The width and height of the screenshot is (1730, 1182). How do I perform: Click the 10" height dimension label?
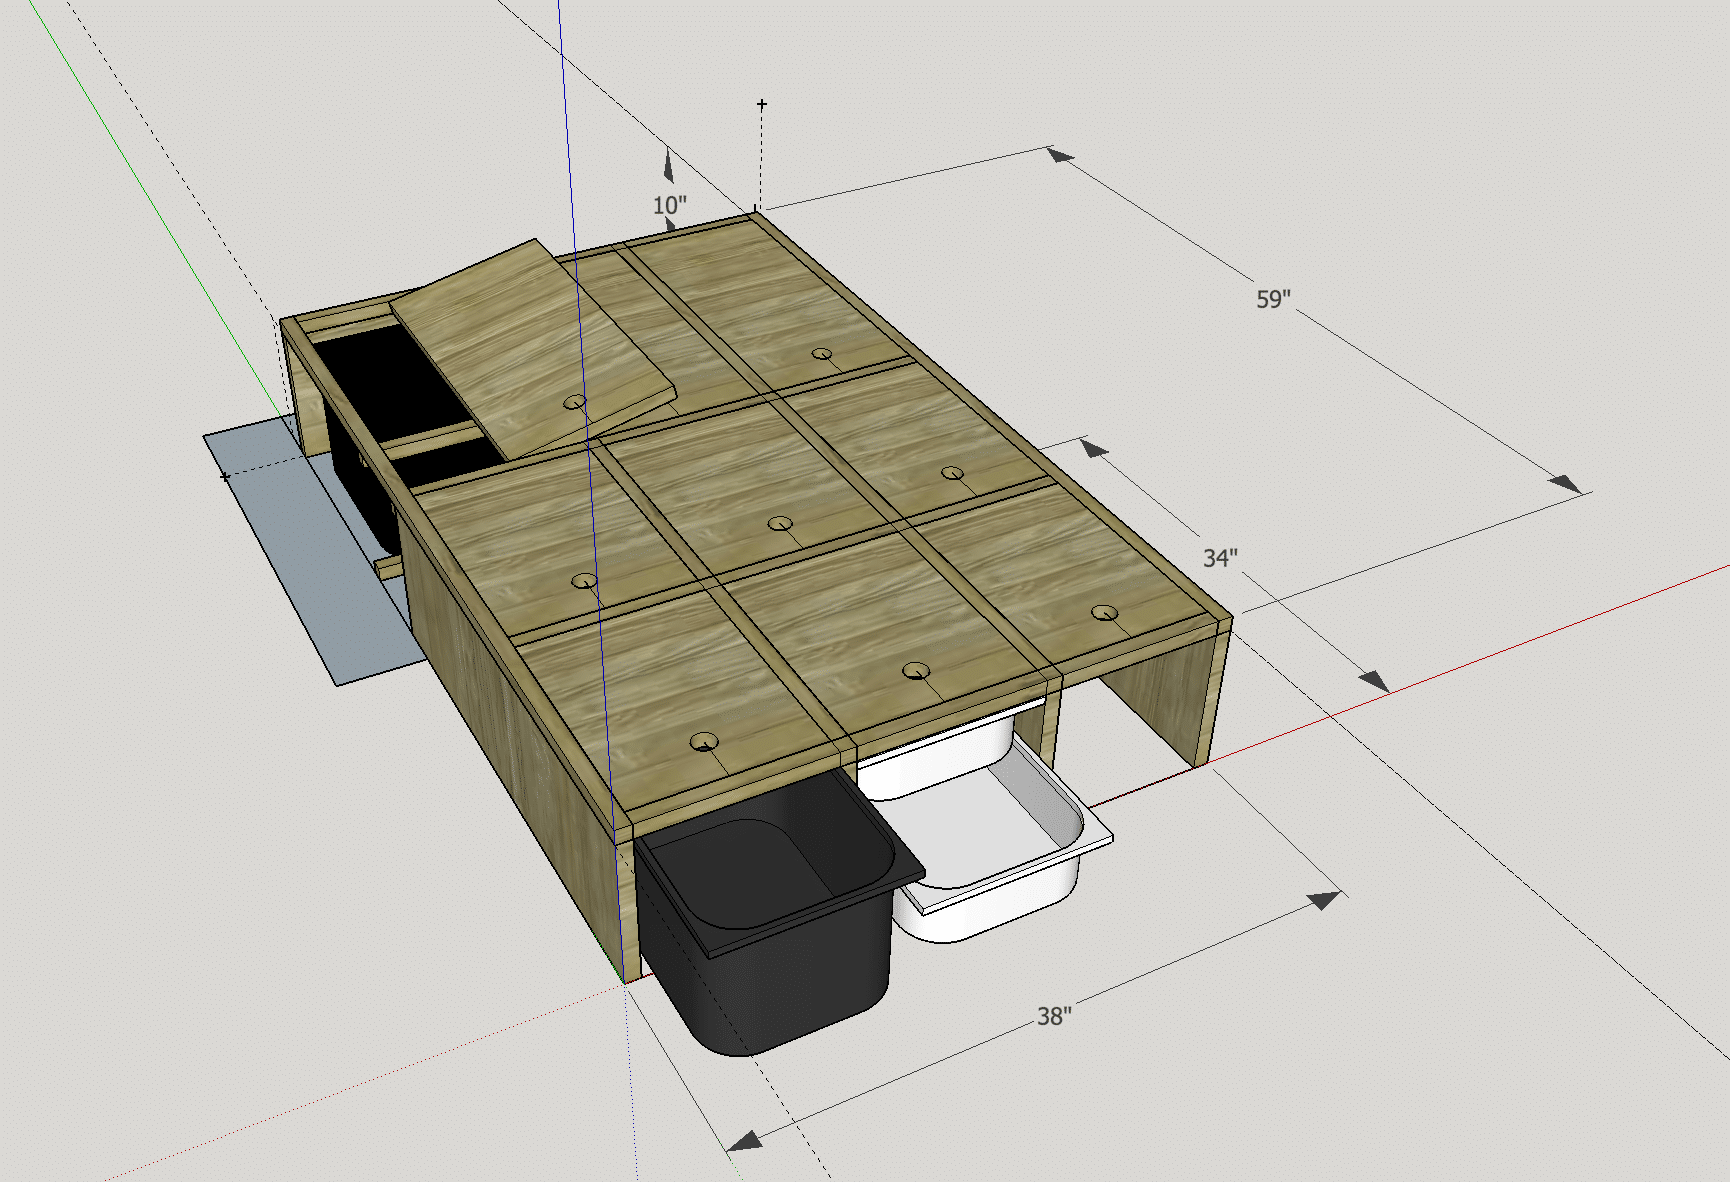pos(669,205)
